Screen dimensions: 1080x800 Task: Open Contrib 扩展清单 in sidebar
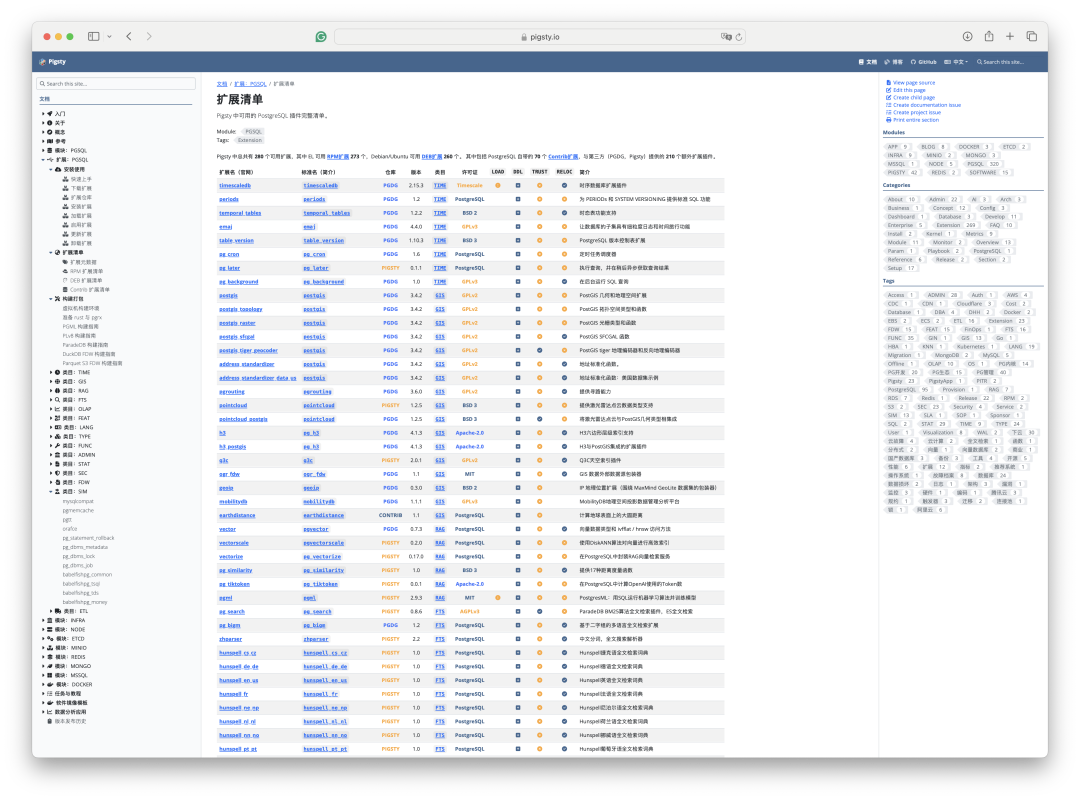pos(86,289)
